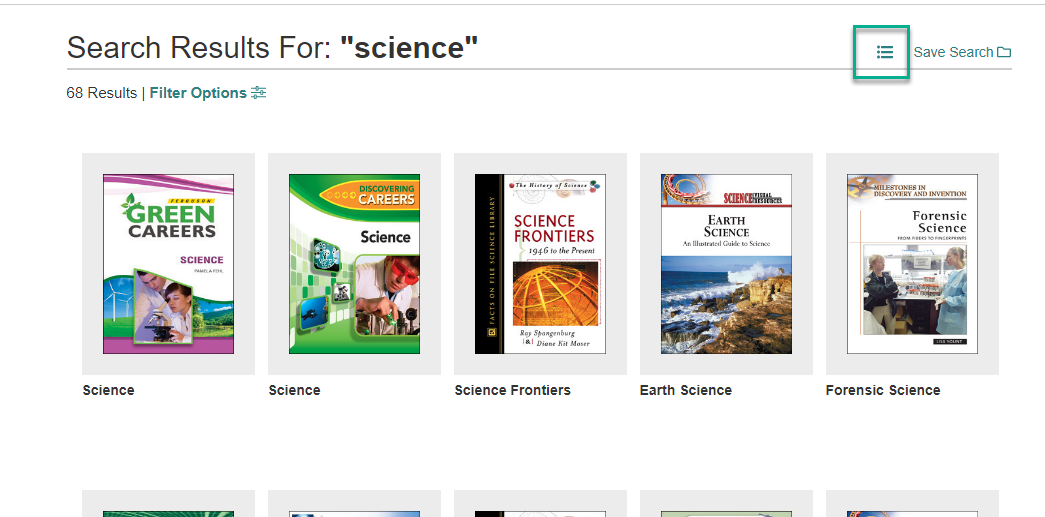
Task: View the Forensic Science book cover
Action: 912,264
